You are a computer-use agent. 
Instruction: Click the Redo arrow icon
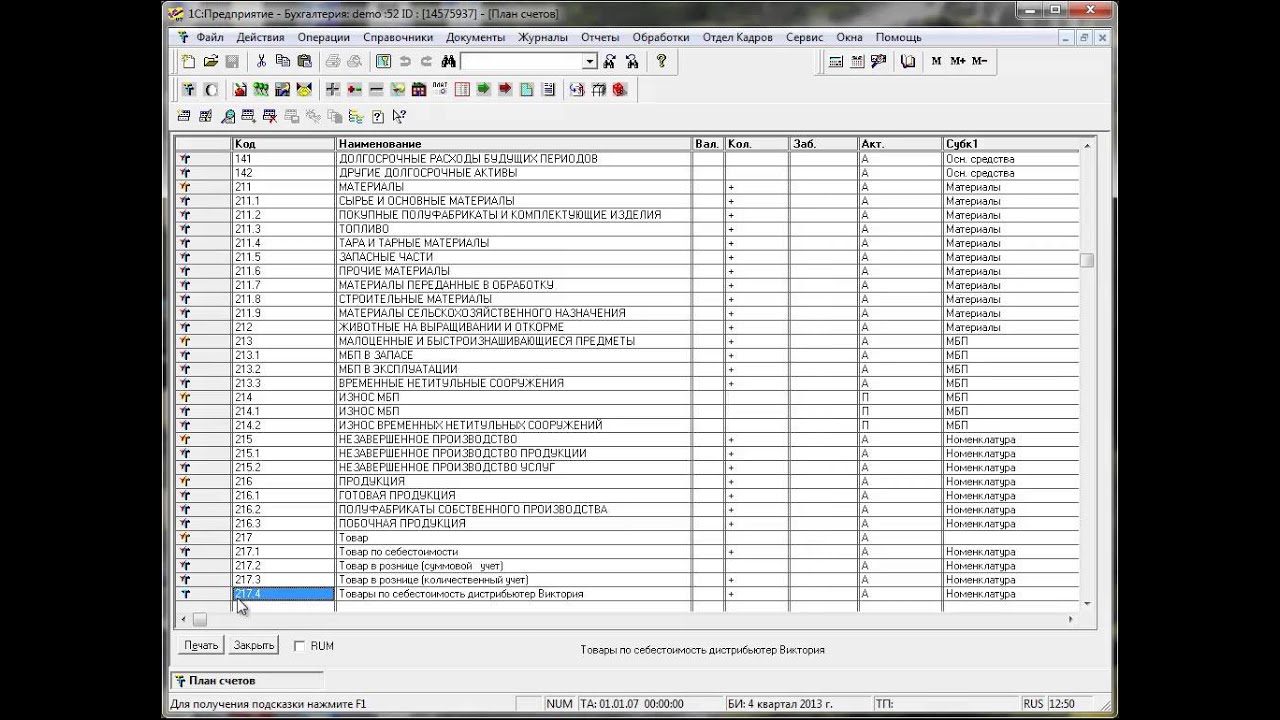[426, 62]
